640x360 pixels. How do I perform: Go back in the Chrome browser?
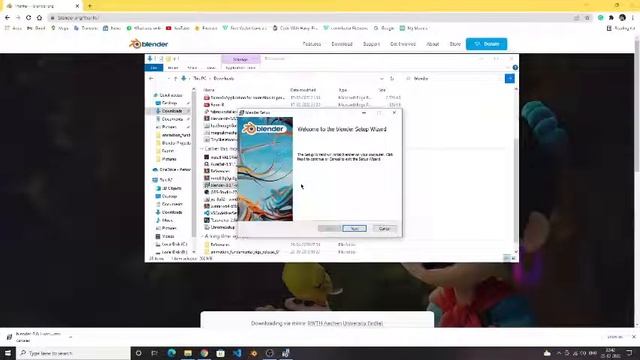[x=7, y=18]
